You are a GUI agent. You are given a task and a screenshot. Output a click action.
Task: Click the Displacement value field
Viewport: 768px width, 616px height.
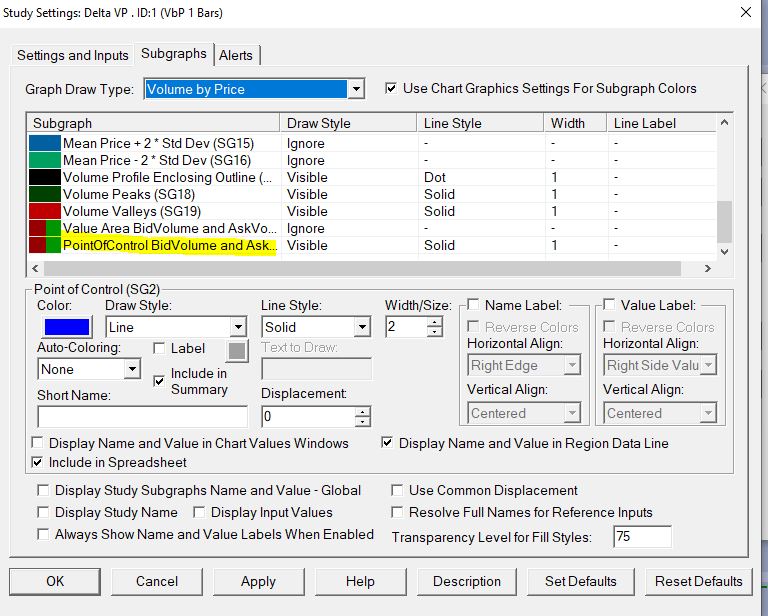309,417
